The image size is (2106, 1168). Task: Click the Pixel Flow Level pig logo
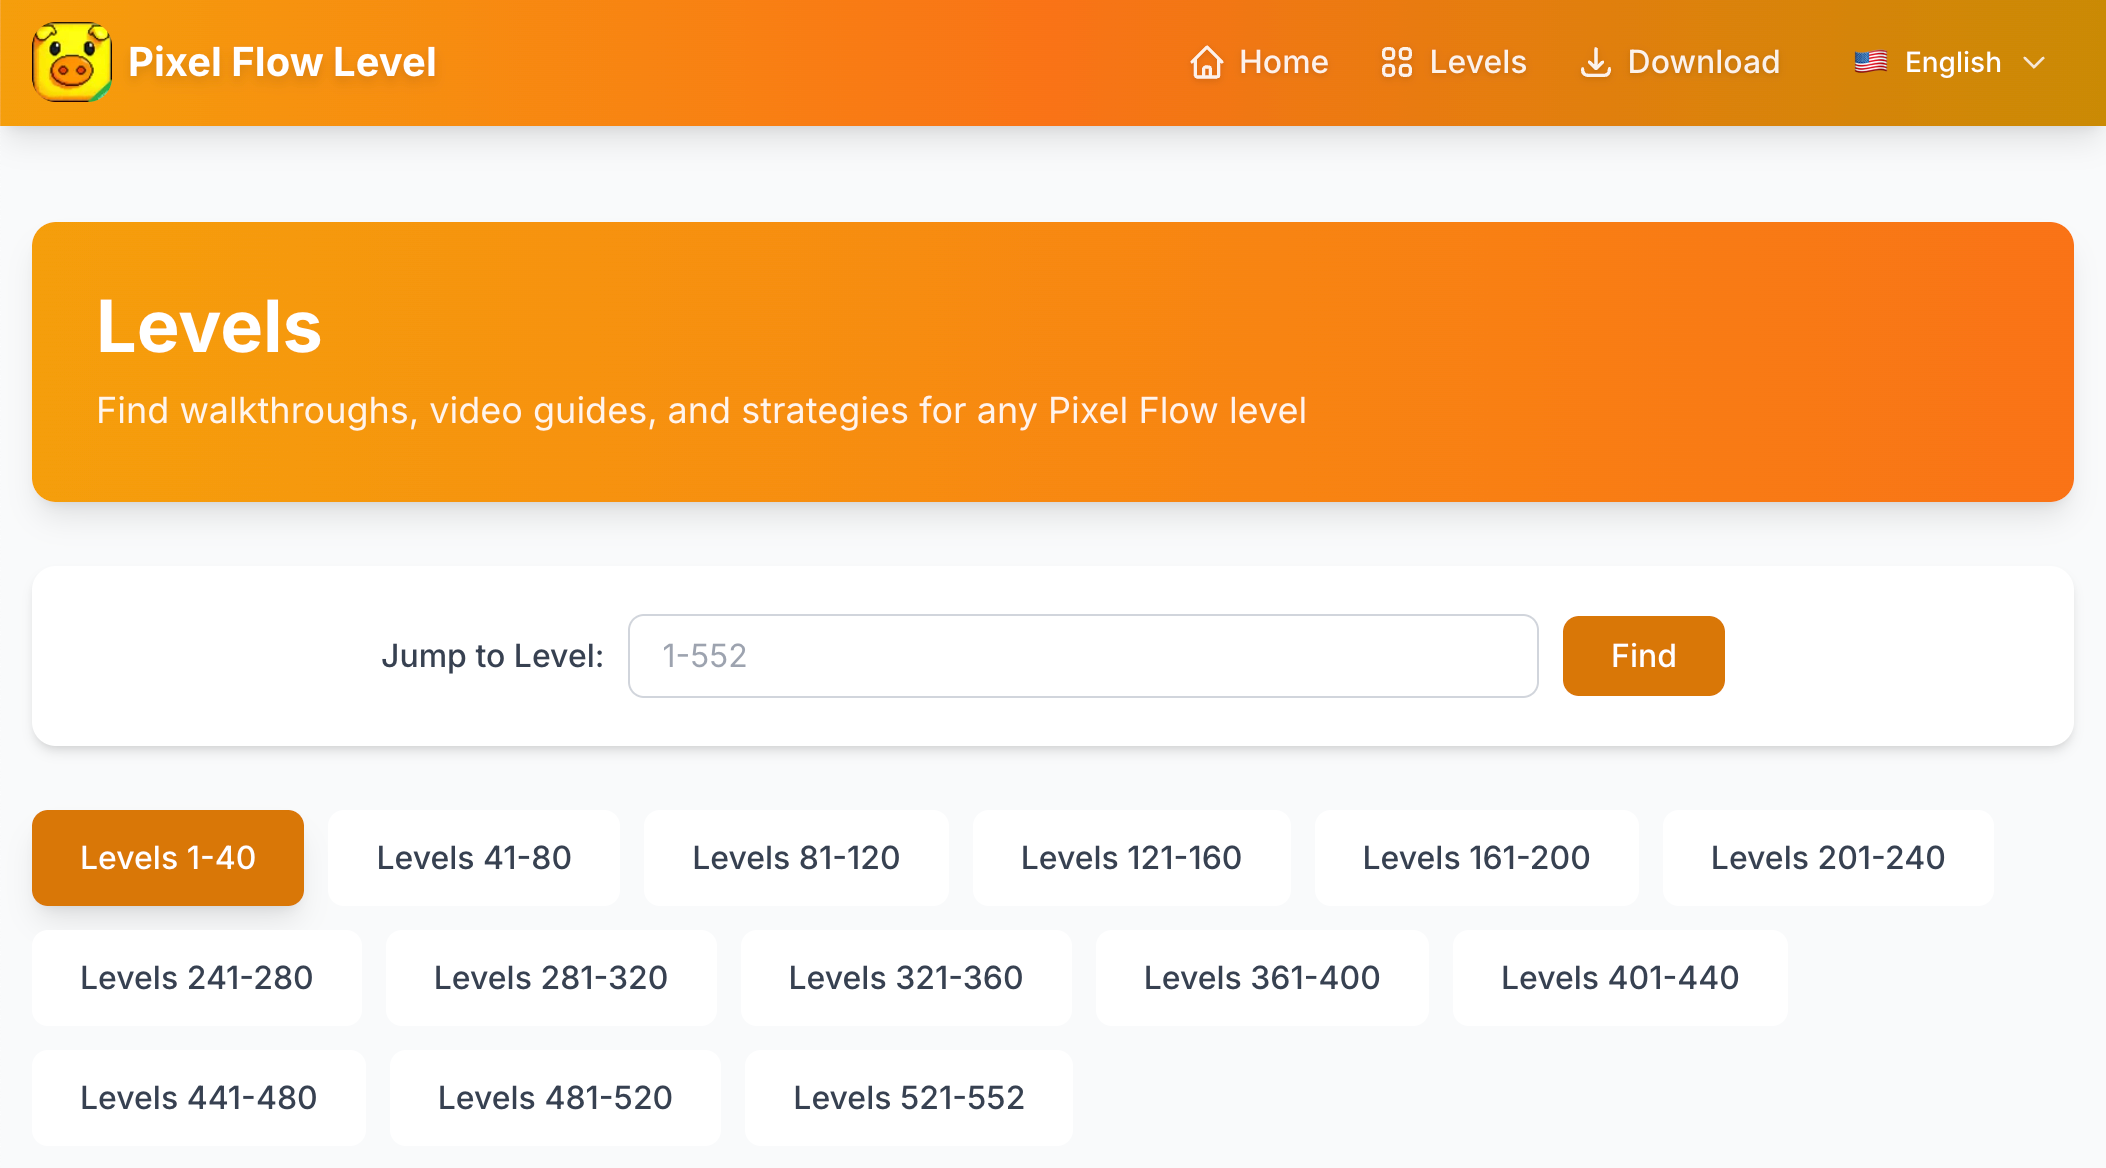click(x=72, y=62)
